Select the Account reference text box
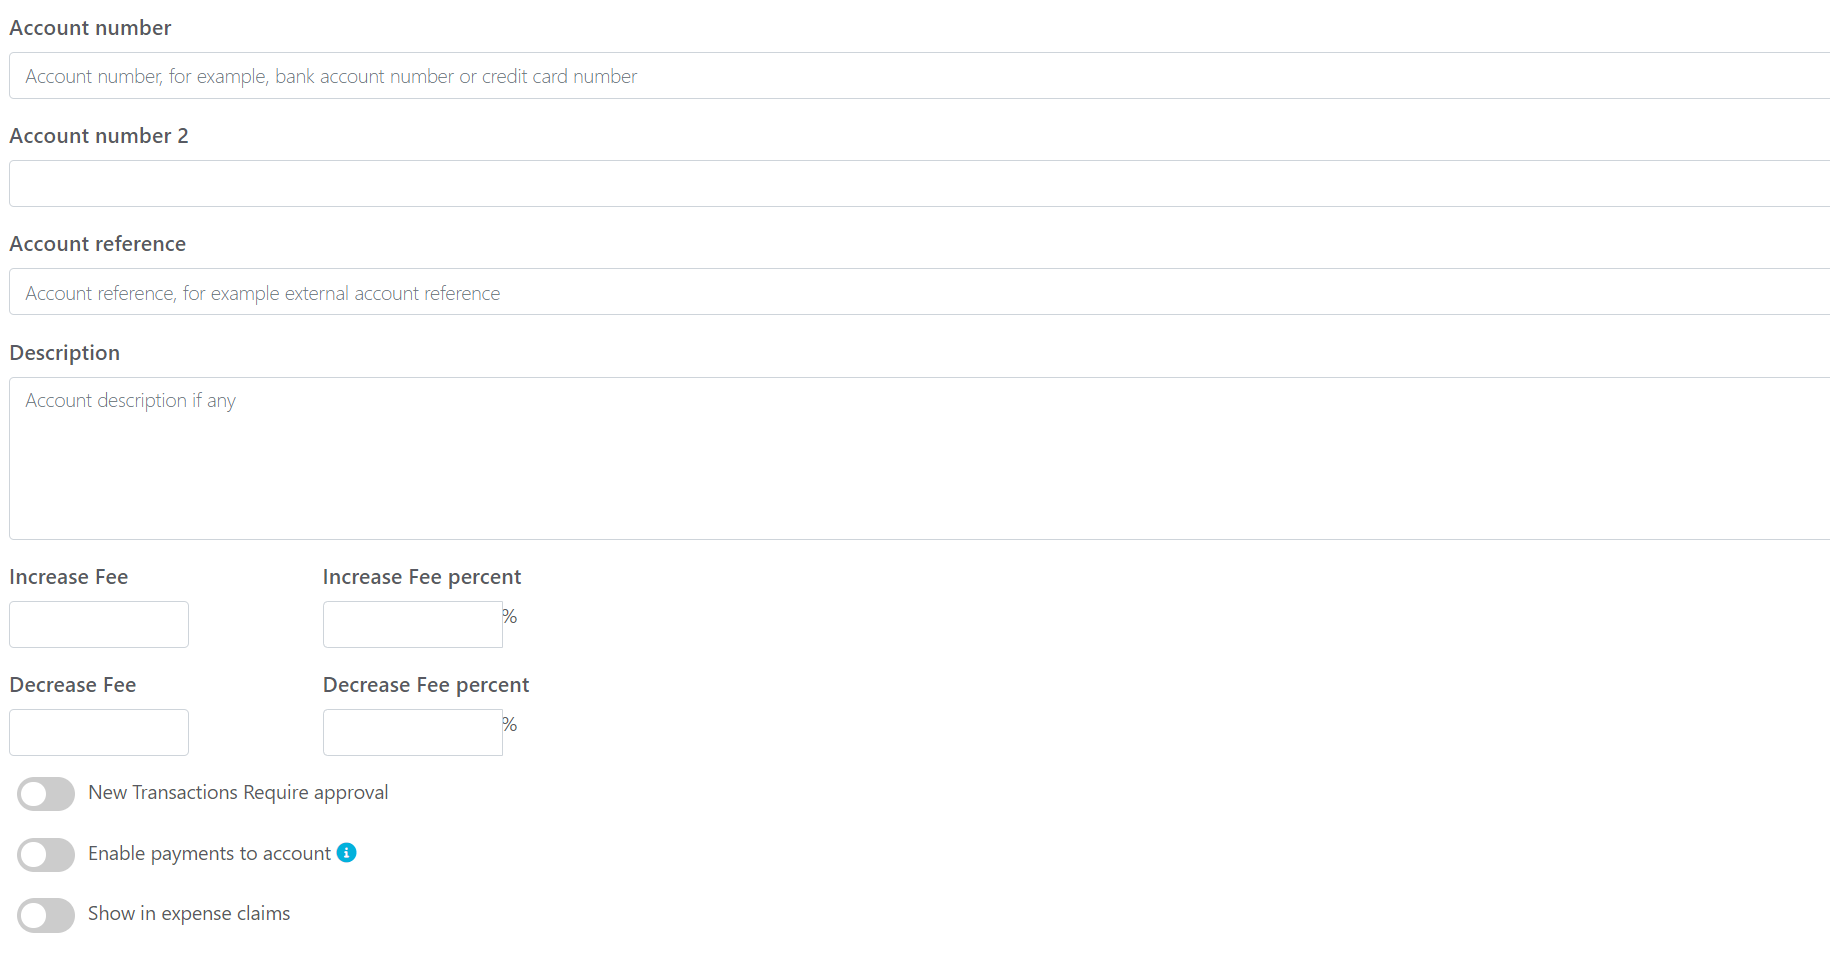This screenshot has width=1830, height=968. point(920,292)
